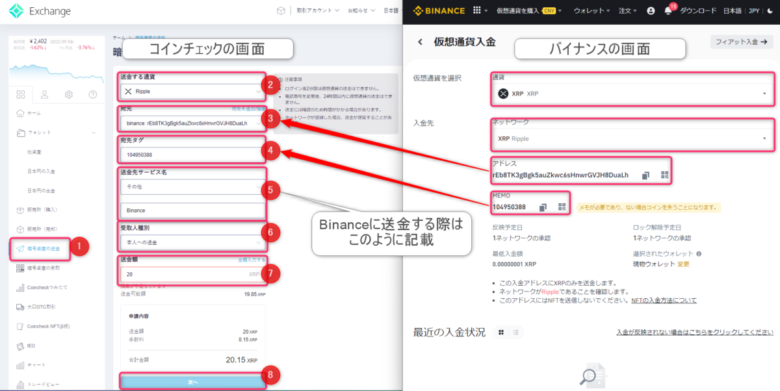Click the 全額入力する link
The width and height of the screenshot is (780, 391).
[251, 260]
